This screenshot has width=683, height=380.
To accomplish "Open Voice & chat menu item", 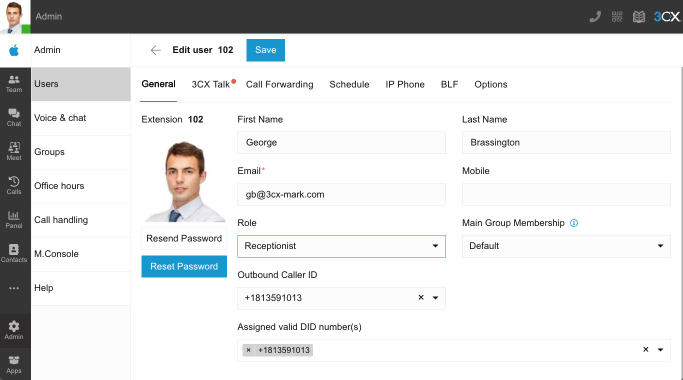I will (81, 118).
